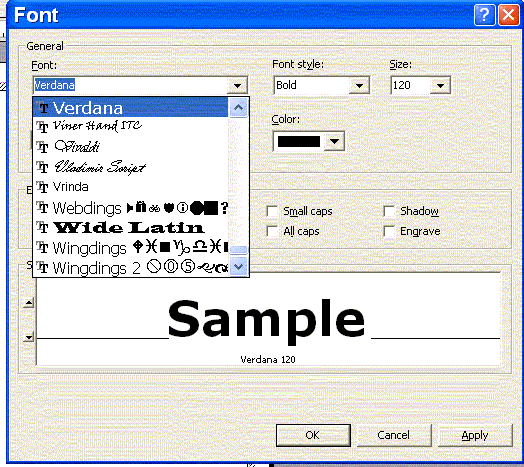Open the black Color swatch picker

308,141
